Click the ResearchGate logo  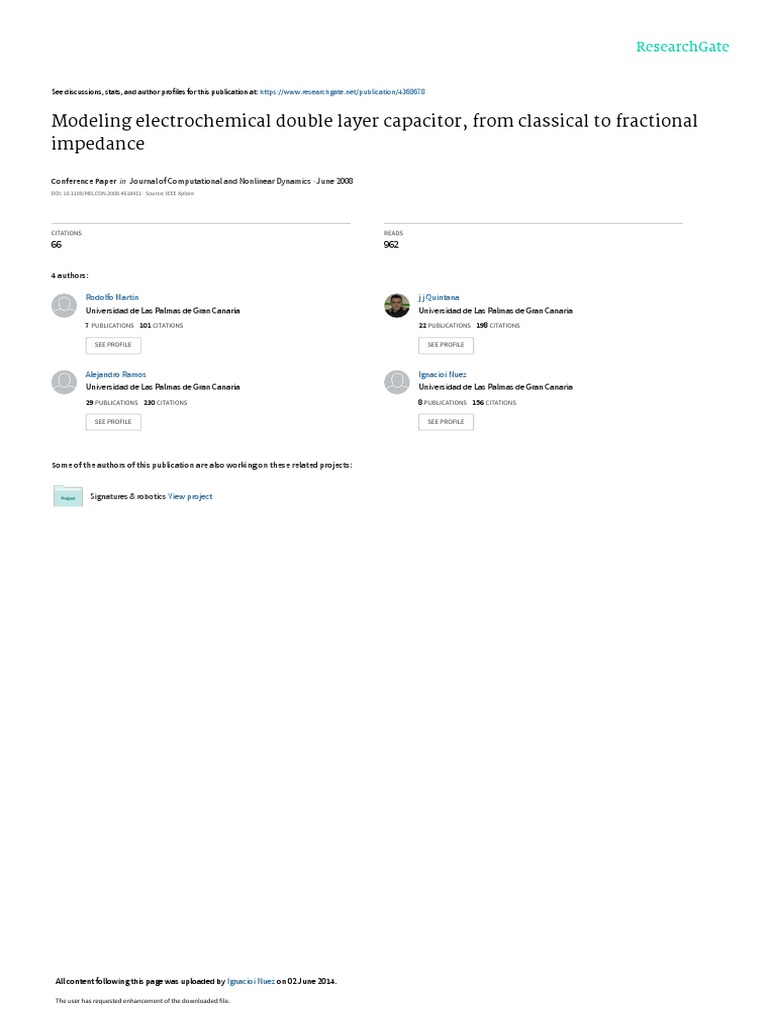682,47
